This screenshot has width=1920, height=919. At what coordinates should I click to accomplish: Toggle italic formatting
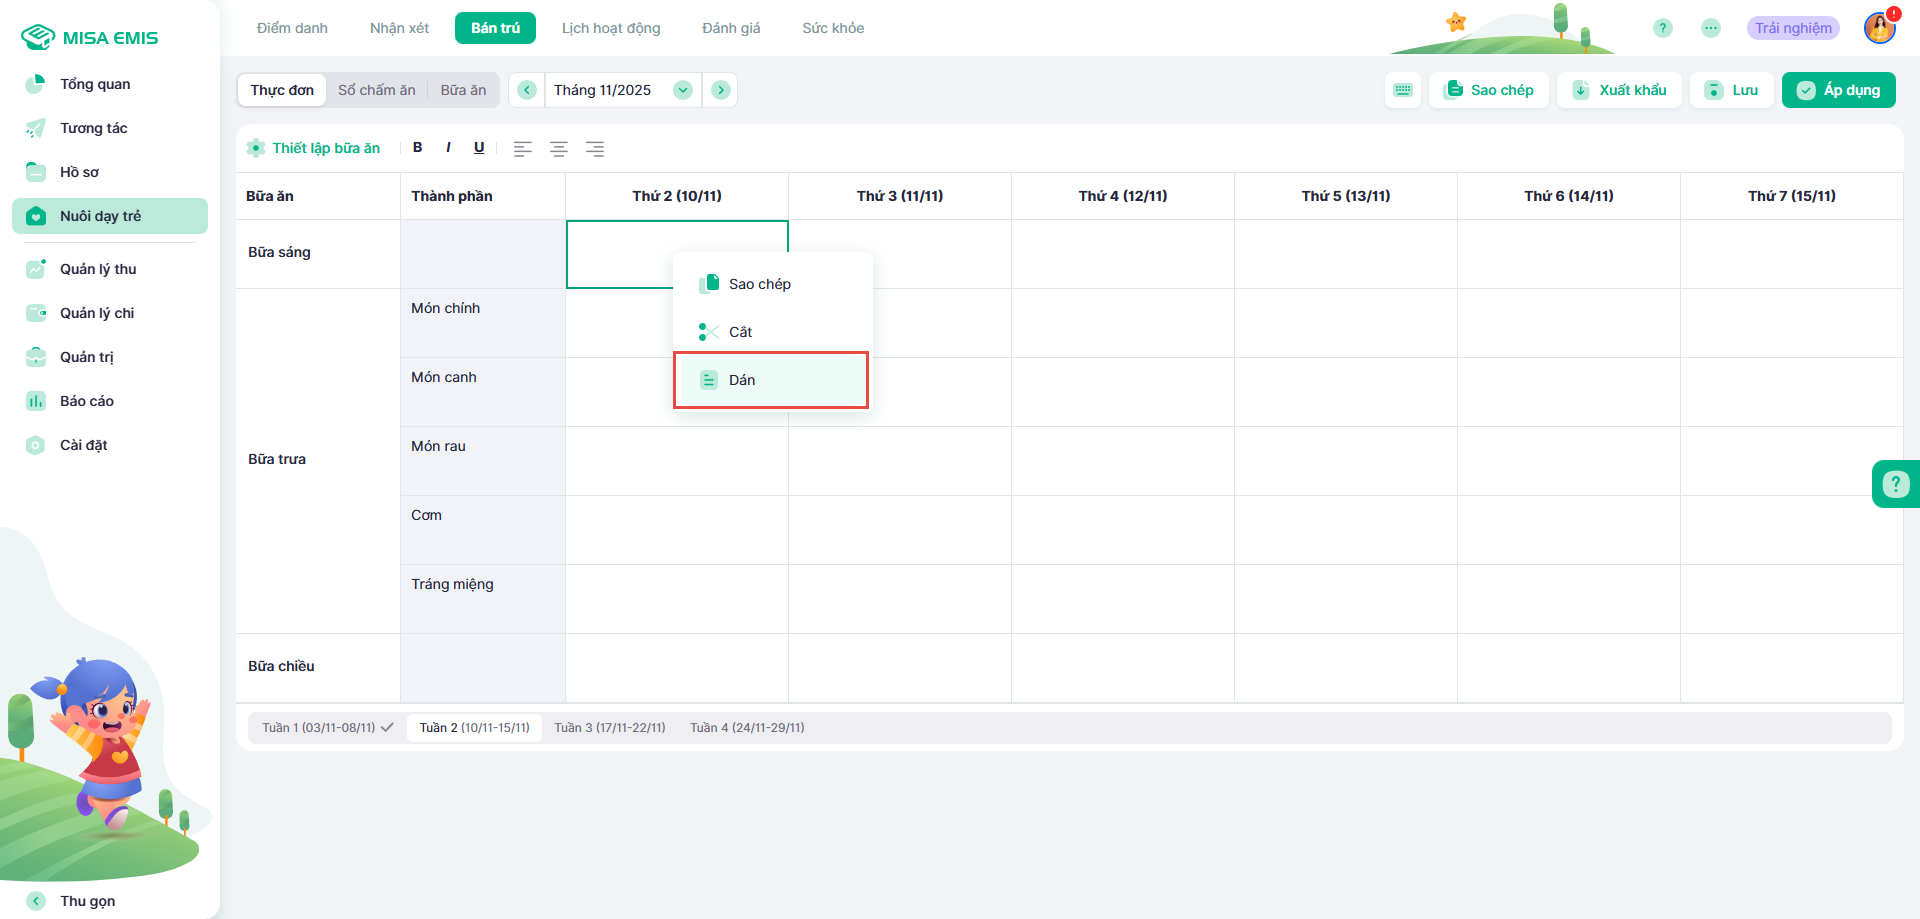point(448,148)
